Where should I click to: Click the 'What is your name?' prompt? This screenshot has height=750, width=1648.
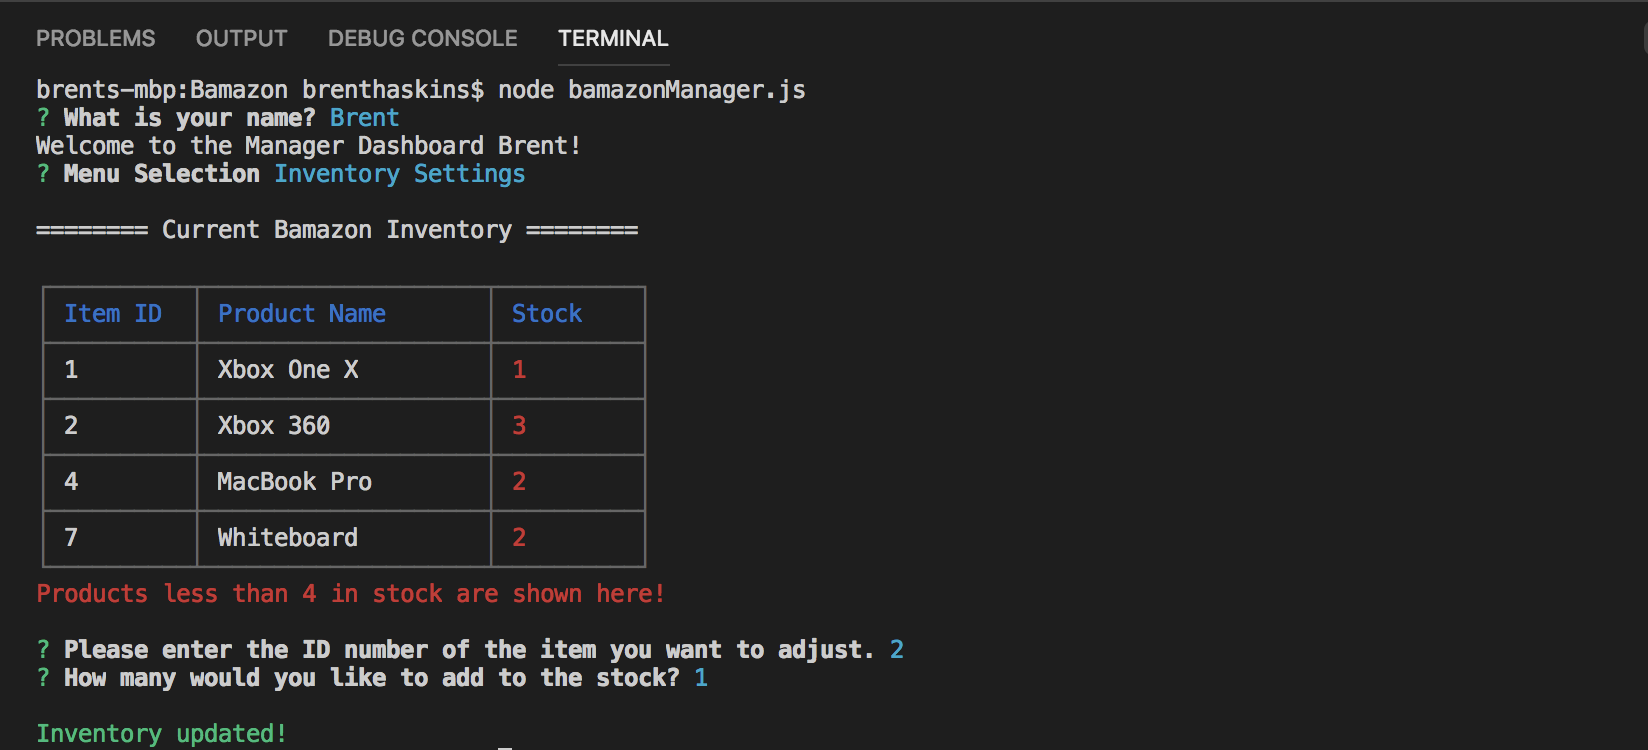point(190,118)
